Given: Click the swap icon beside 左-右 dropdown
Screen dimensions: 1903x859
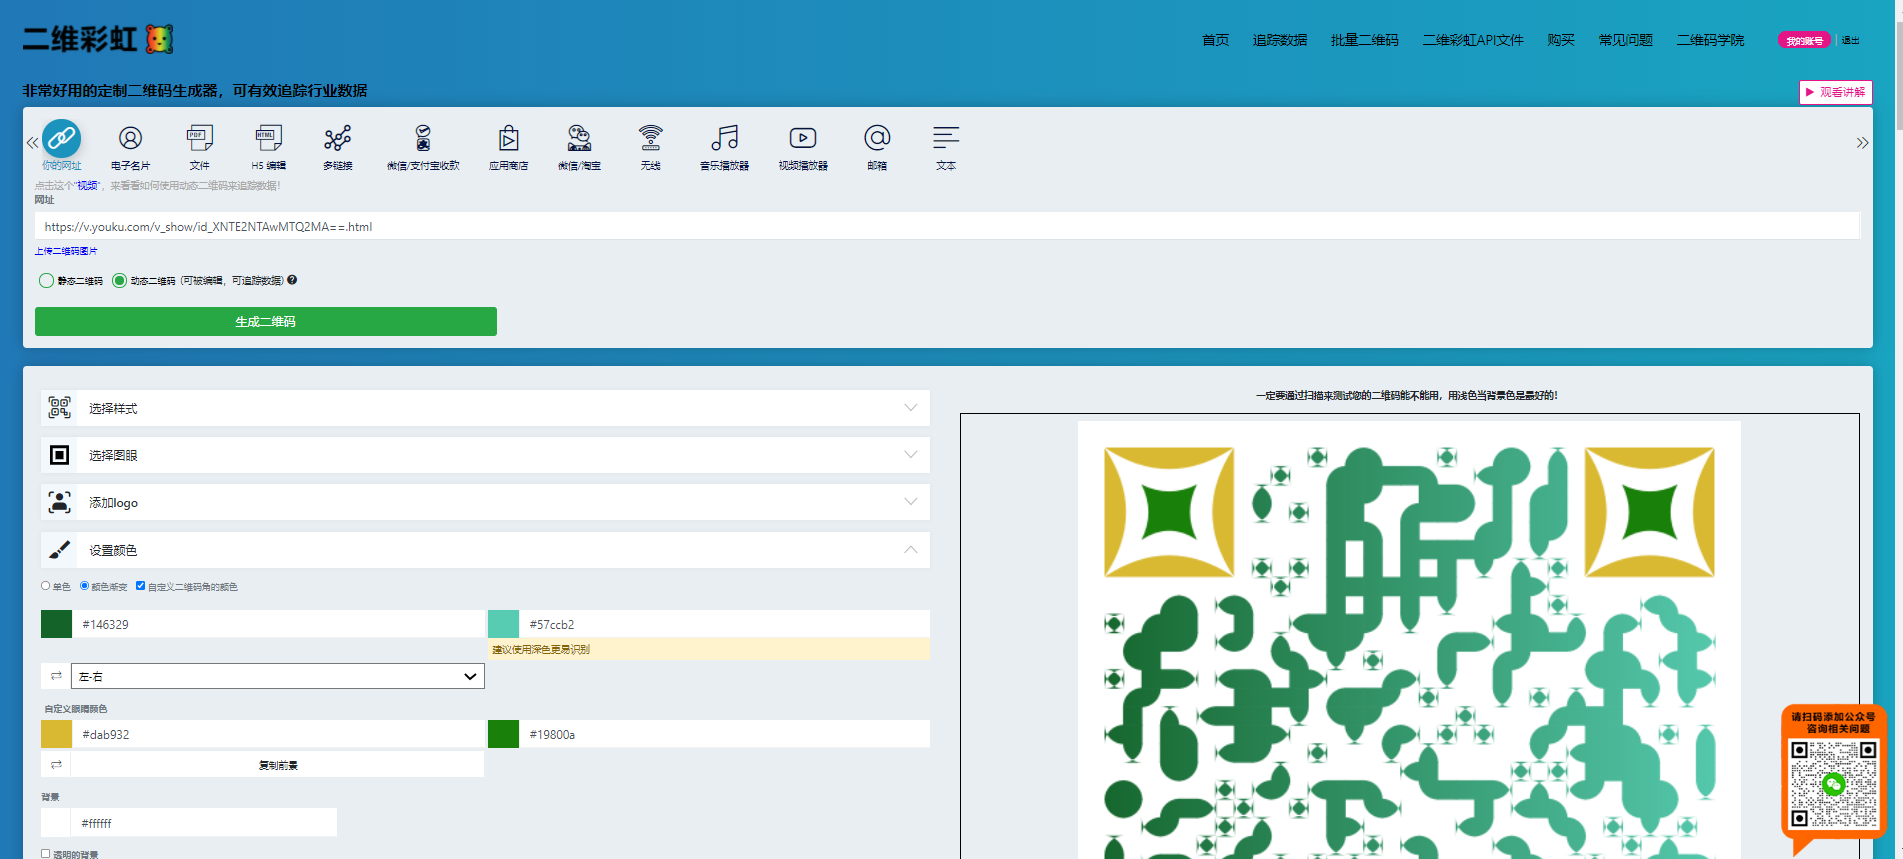Looking at the screenshot, I should [56, 676].
